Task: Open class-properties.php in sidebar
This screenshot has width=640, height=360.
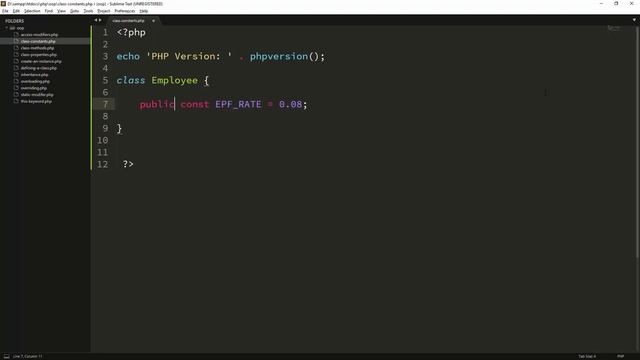Action: tap(38, 55)
